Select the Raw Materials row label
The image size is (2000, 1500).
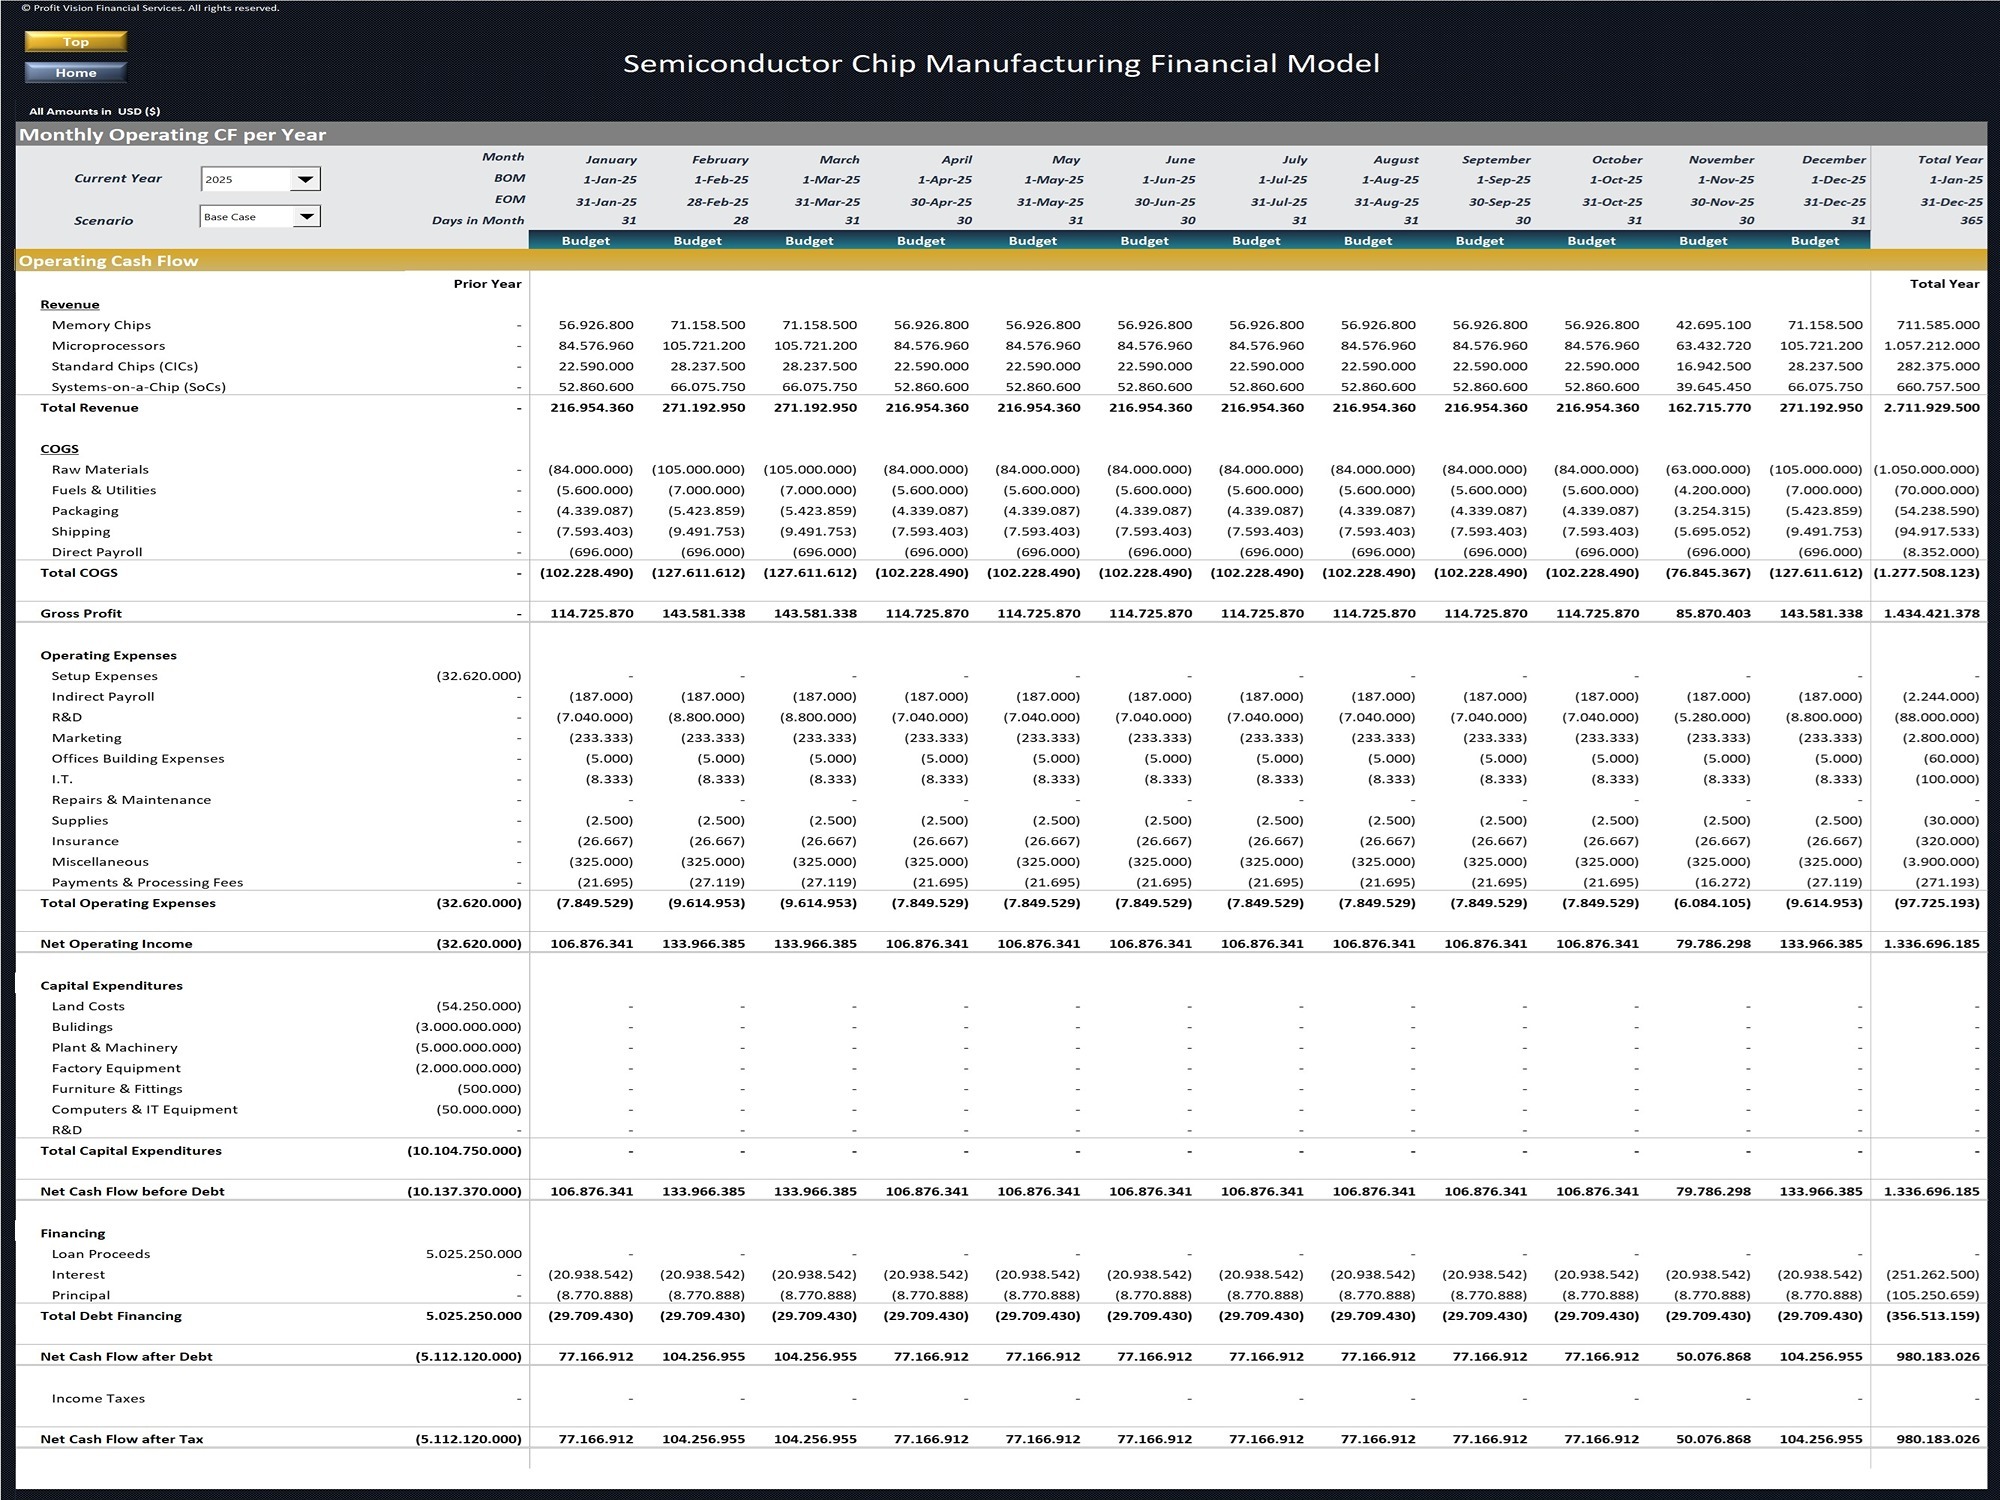[x=100, y=470]
